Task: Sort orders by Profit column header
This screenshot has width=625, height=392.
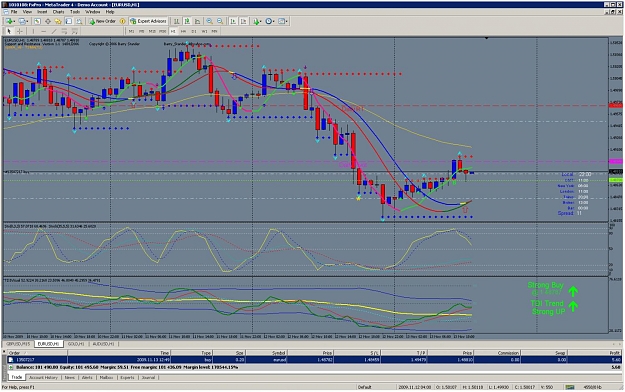Action: point(595,353)
